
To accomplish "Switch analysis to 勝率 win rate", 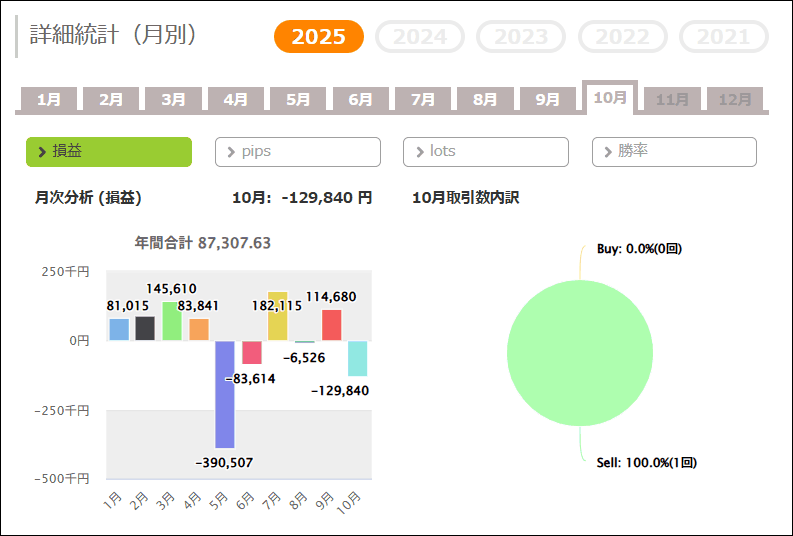I will coord(674,152).
